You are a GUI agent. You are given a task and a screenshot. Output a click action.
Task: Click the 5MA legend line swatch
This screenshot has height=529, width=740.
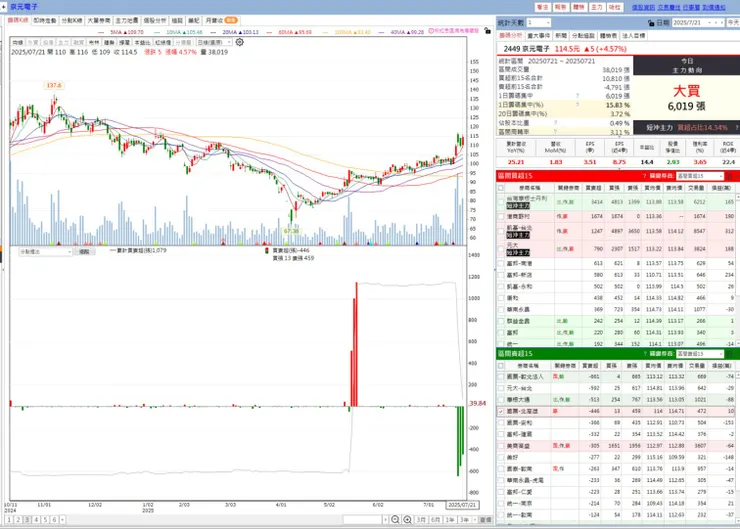point(101,32)
